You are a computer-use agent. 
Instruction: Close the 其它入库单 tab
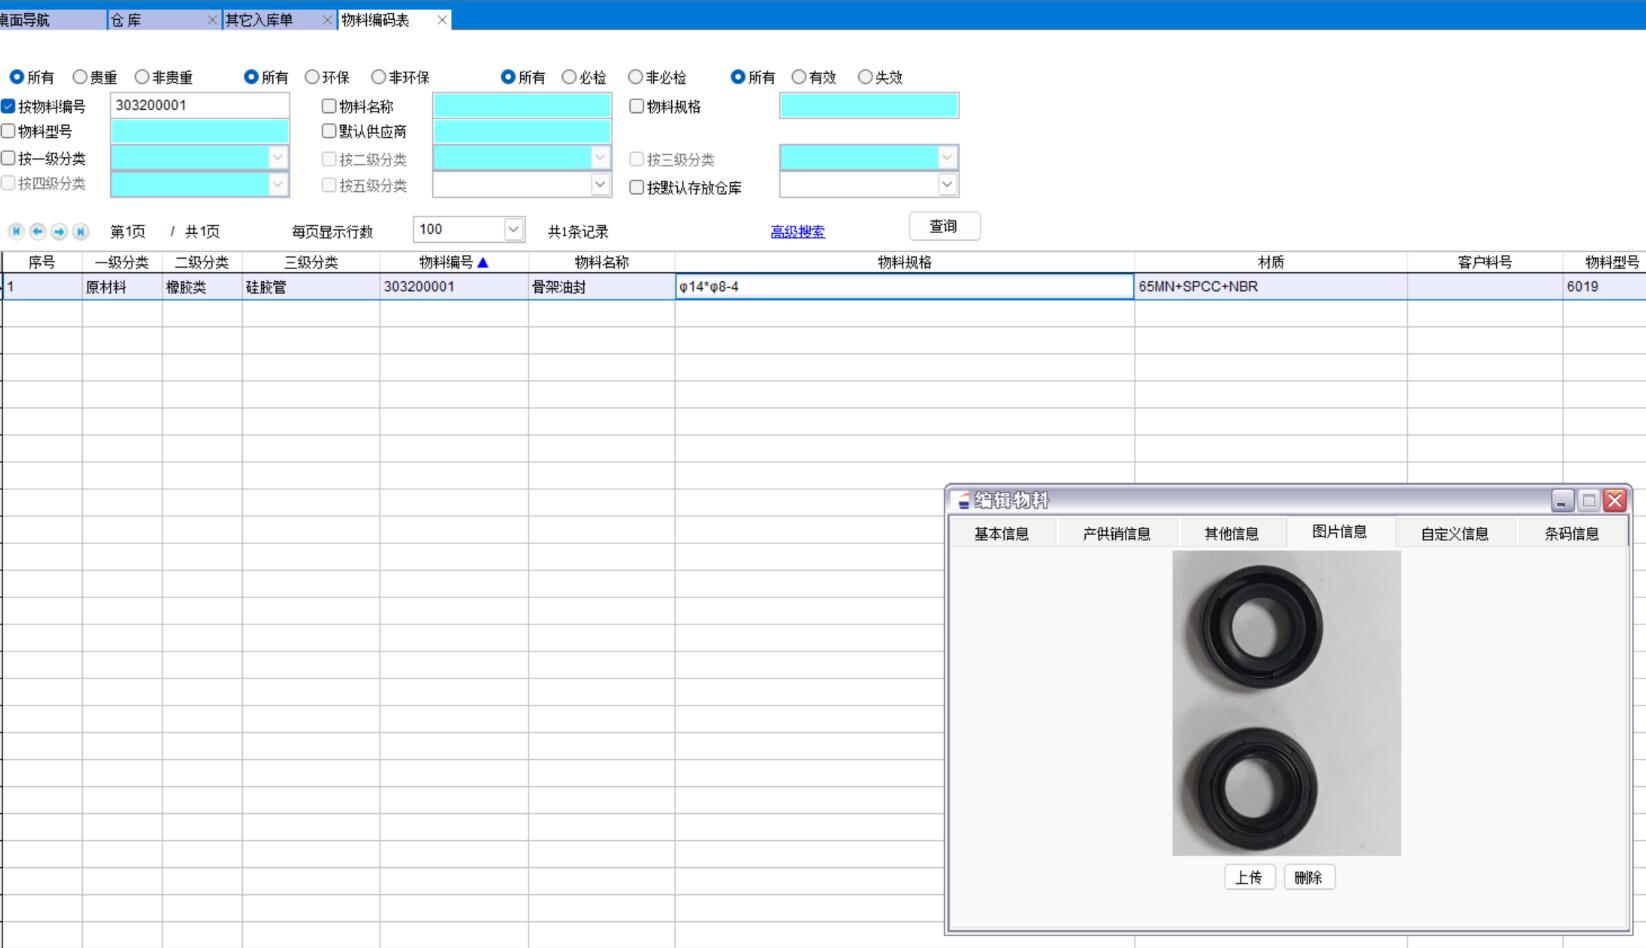(327, 20)
